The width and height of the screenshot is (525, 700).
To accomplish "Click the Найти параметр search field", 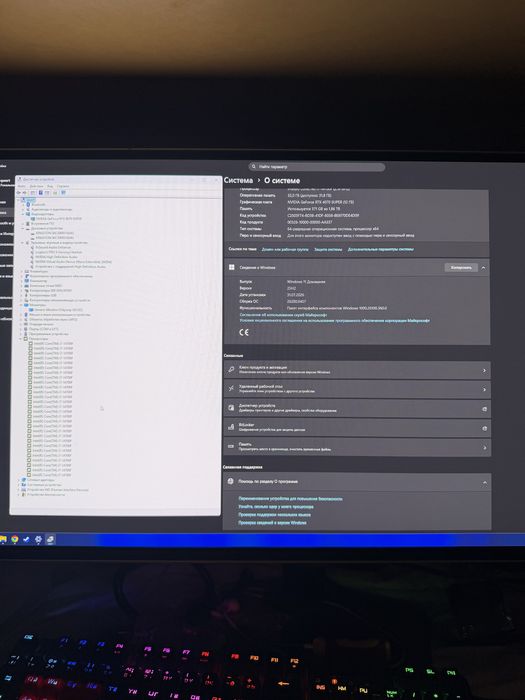I will pyautogui.click(x=317, y=167).
